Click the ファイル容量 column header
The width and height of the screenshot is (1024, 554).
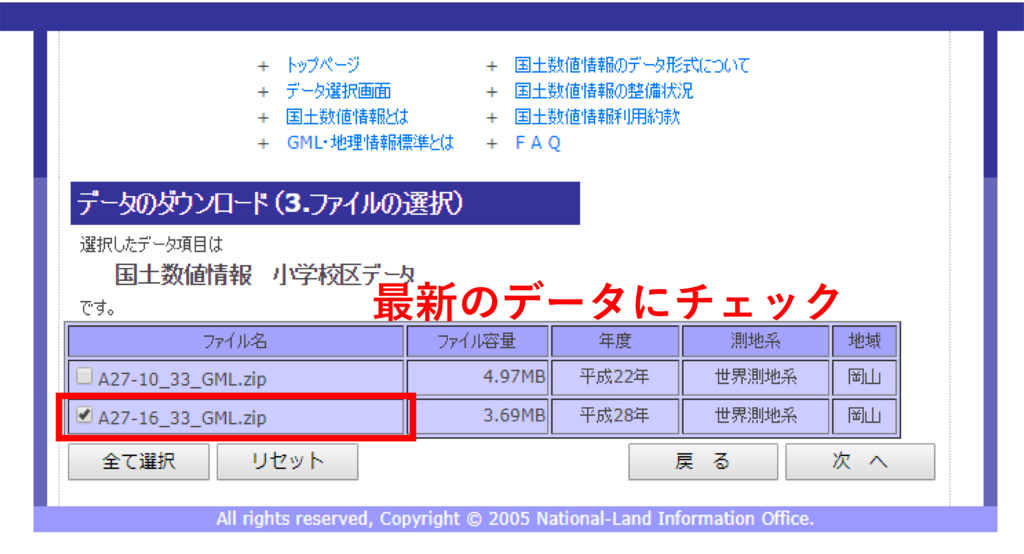tap(476, 341)
